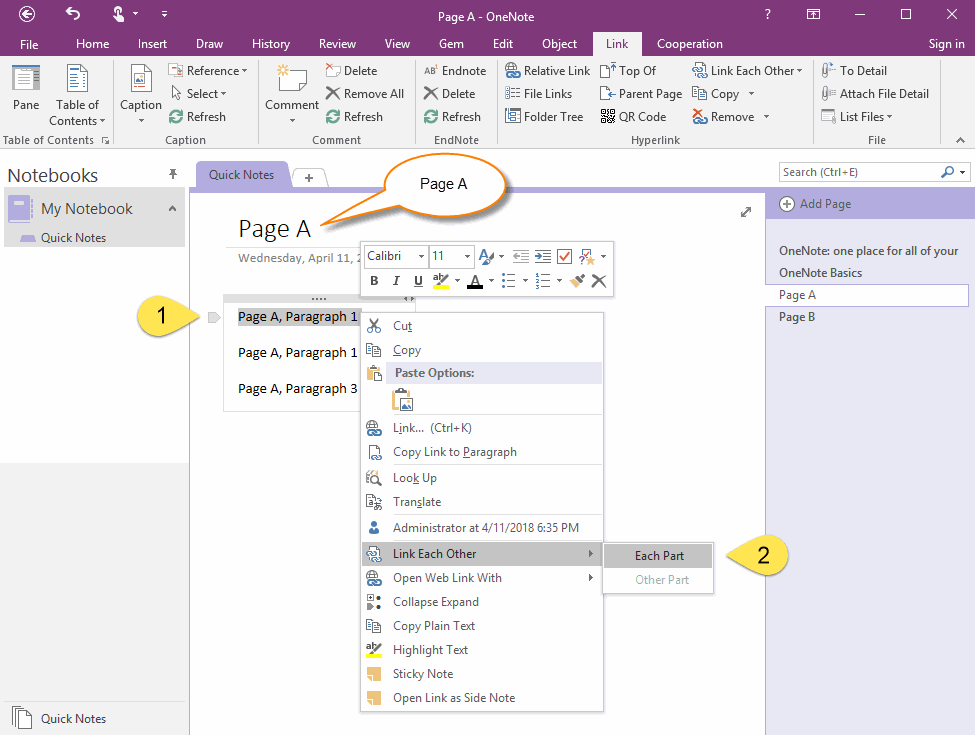Screen dimensions: 975x735
Task: Switch to the Gem tab
Action: pyautogui.click(x=451, y=44)
